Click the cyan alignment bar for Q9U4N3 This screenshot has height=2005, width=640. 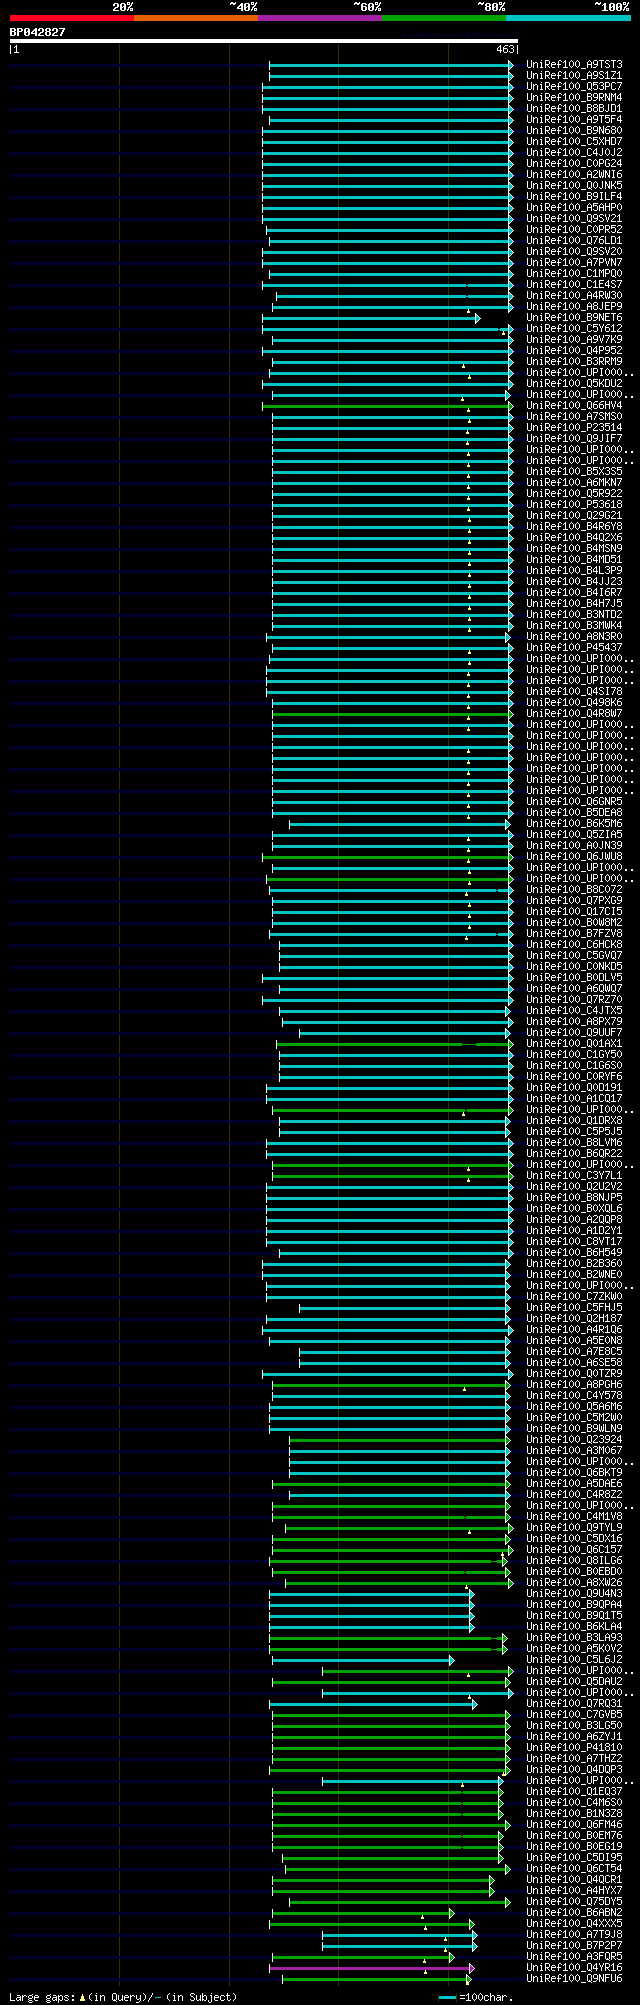point(371,1594)
